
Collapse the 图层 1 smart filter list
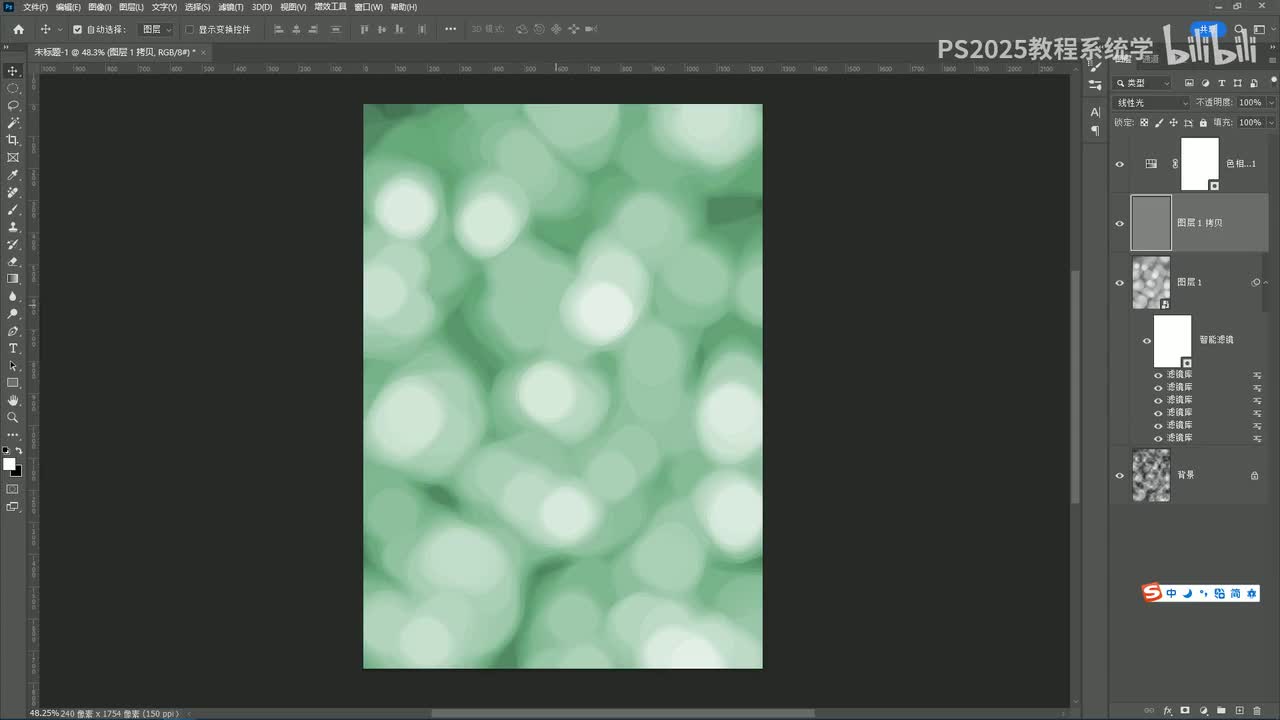click(x=1265, y=283)
